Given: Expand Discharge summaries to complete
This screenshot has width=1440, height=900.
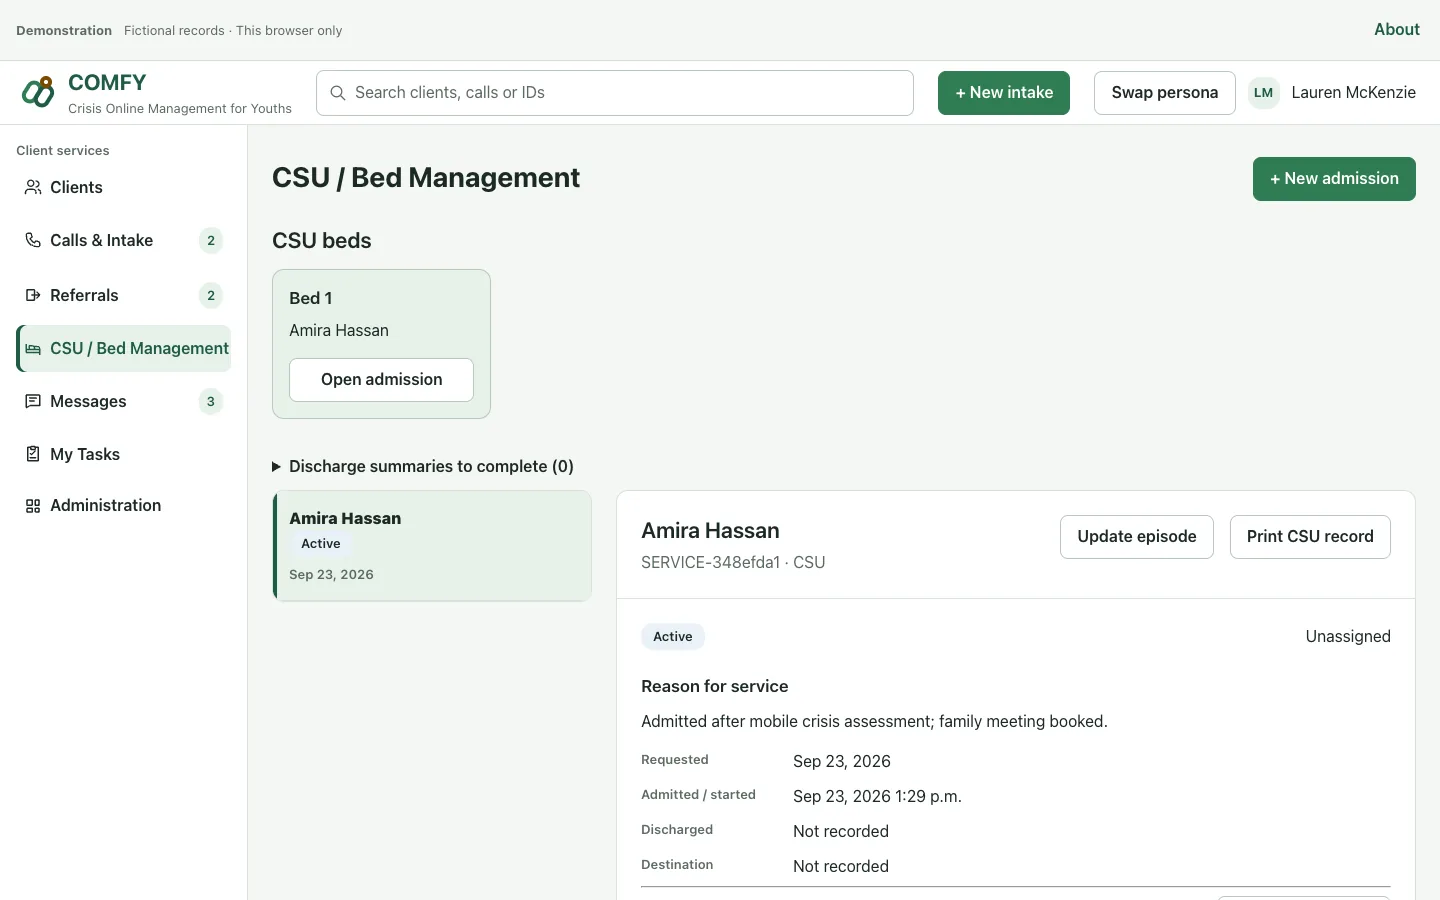Looking at the screenshot, I should pos(423,466).
